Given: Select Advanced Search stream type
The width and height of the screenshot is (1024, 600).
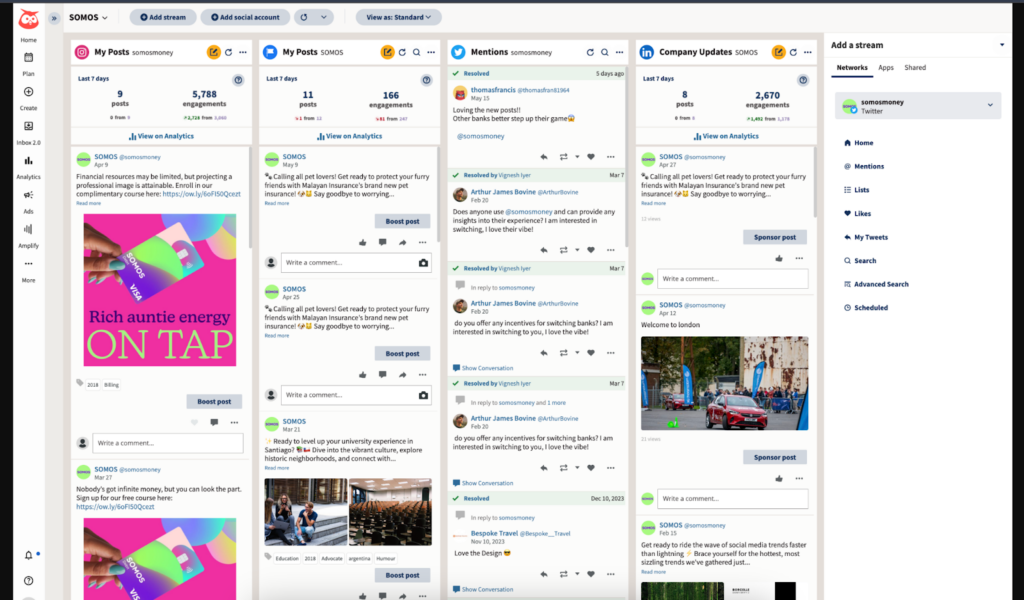Looking at the screenshot, I should (x=876, y=285).
